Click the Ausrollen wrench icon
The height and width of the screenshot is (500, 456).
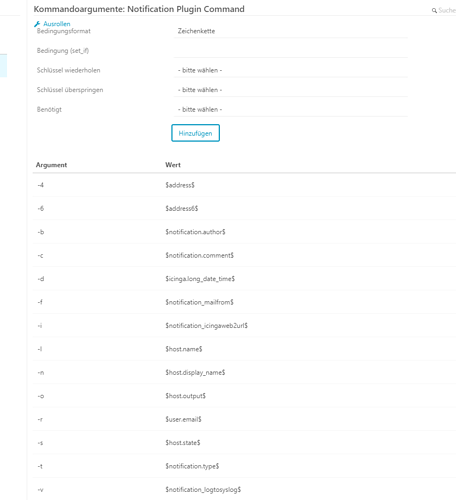tap(37, 24)
